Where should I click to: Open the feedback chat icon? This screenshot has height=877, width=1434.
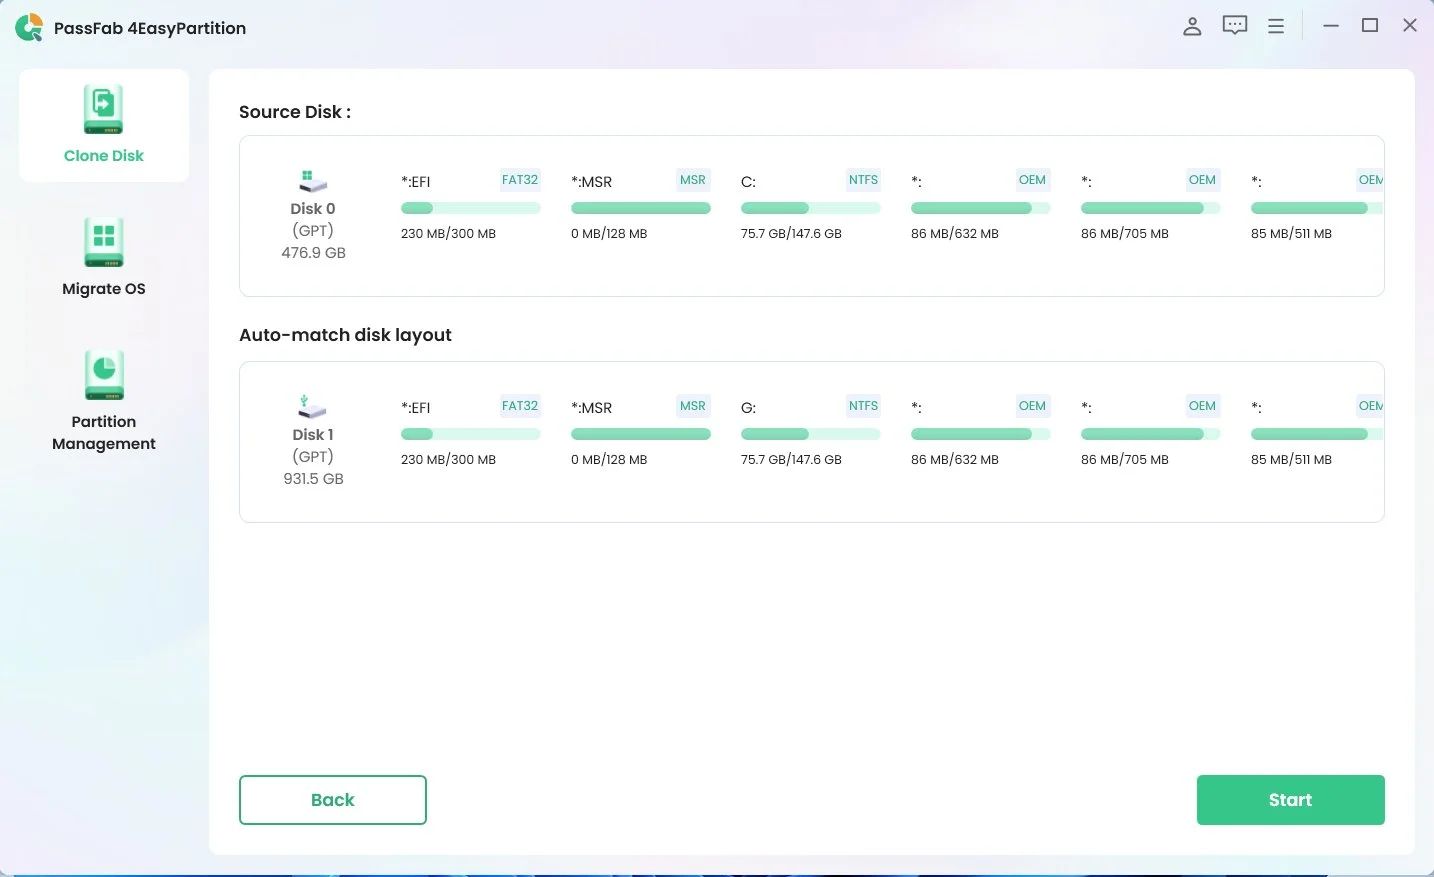[1234, 25]
